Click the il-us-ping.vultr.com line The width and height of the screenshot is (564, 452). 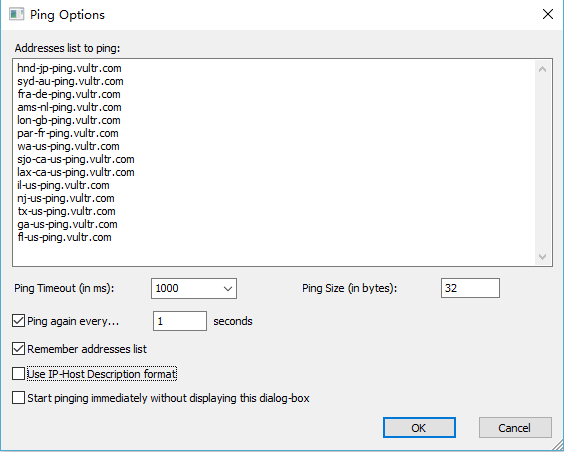click(x=63, y=185)
